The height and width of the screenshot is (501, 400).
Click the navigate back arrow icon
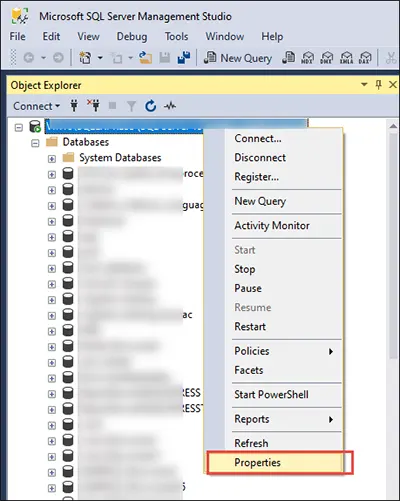29,58
